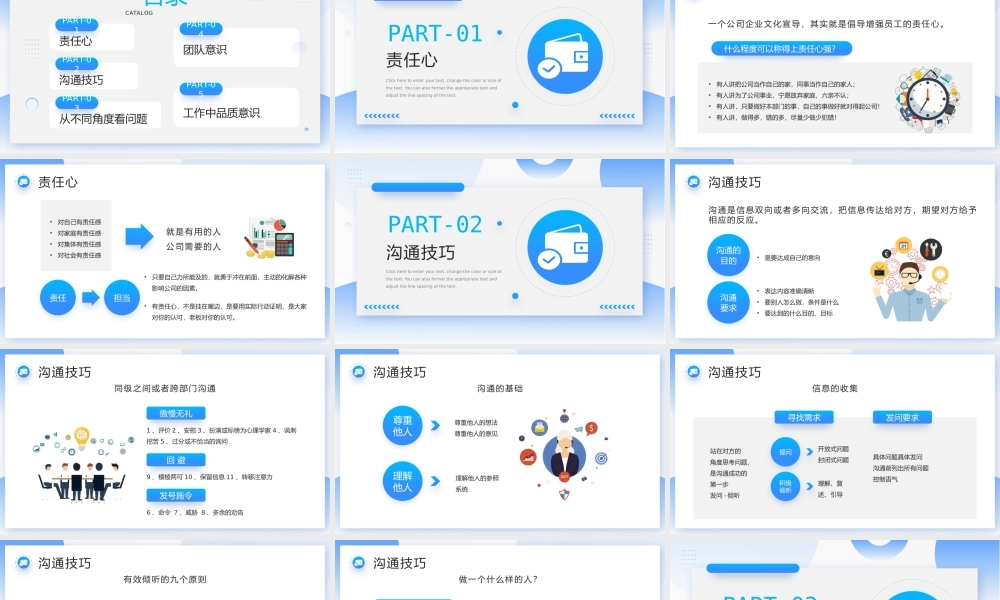Click the chevron next to 尊重他人
The image size is (1000, 600).
(x=435, y=425)
